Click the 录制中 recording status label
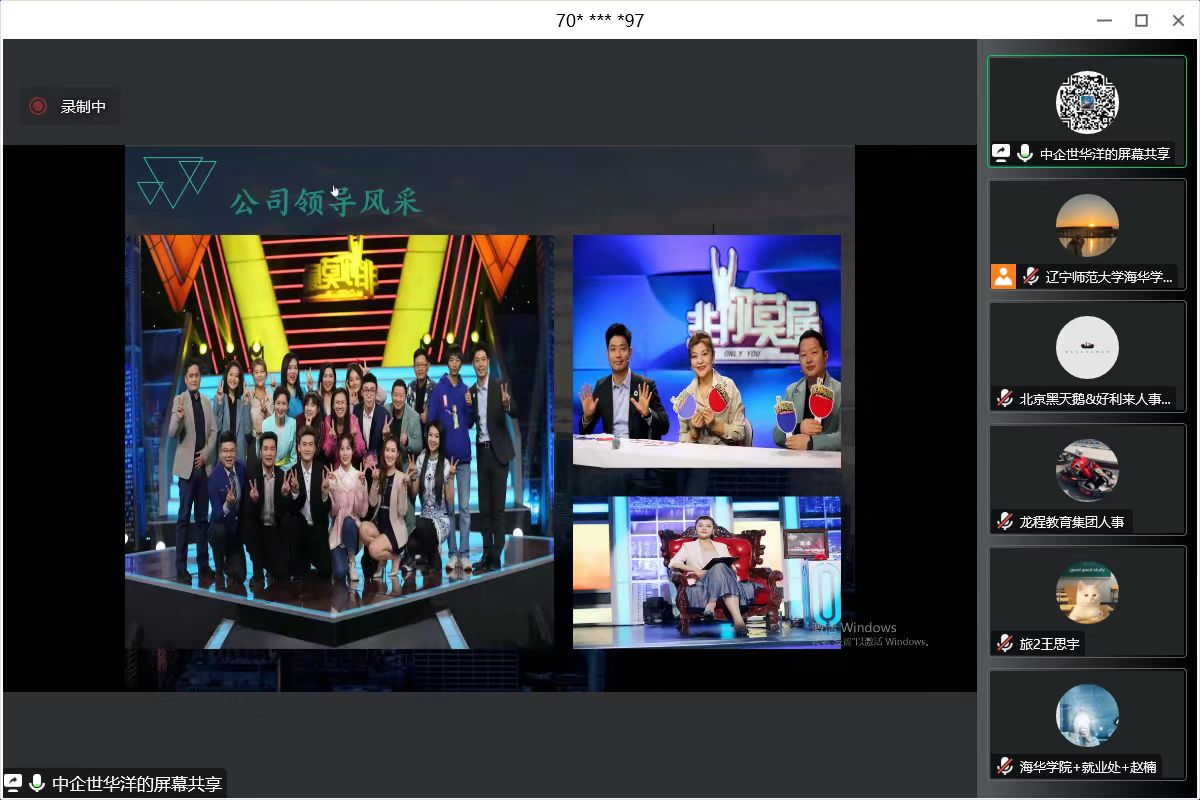 coord(83,106)
